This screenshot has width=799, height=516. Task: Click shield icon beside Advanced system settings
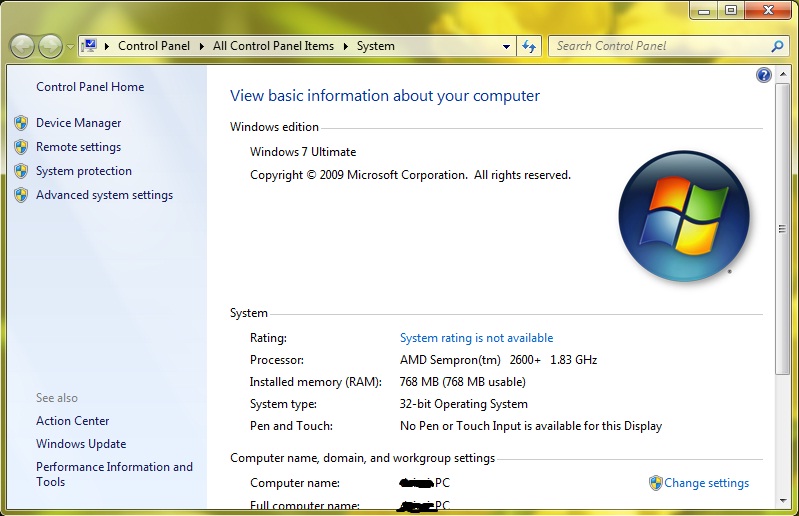(x=21, y=195)
